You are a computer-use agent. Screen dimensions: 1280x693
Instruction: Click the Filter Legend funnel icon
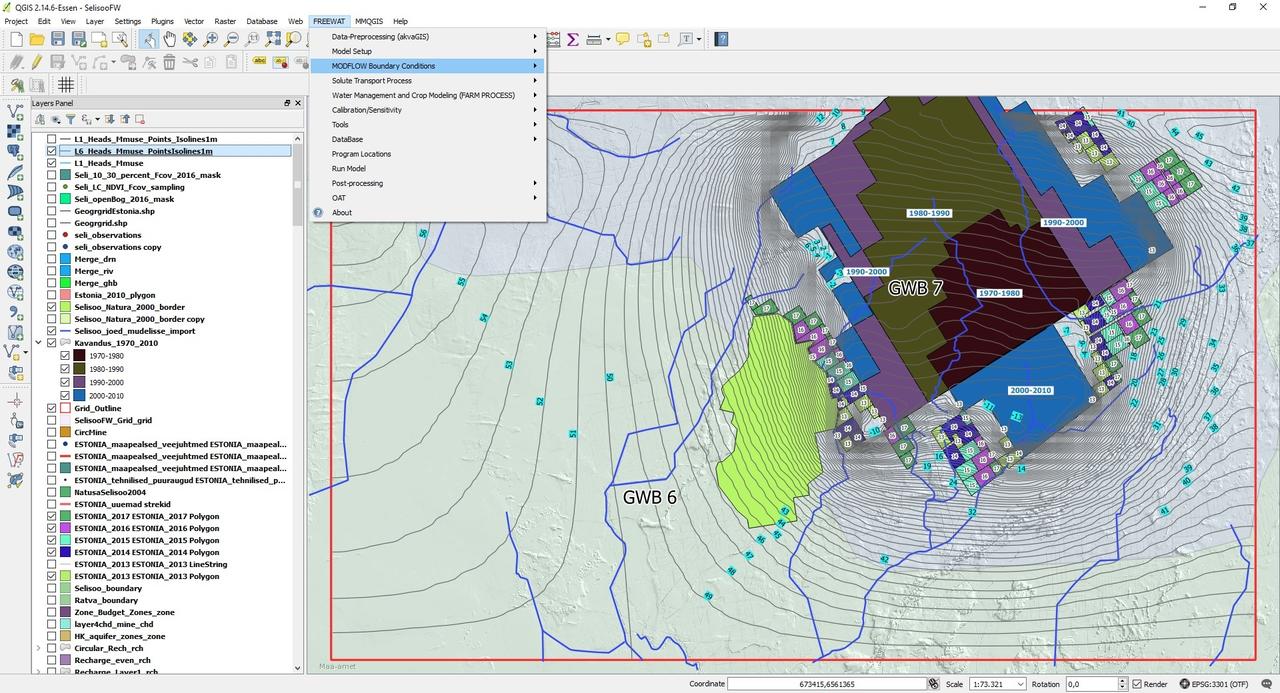[x=71, y=119]
